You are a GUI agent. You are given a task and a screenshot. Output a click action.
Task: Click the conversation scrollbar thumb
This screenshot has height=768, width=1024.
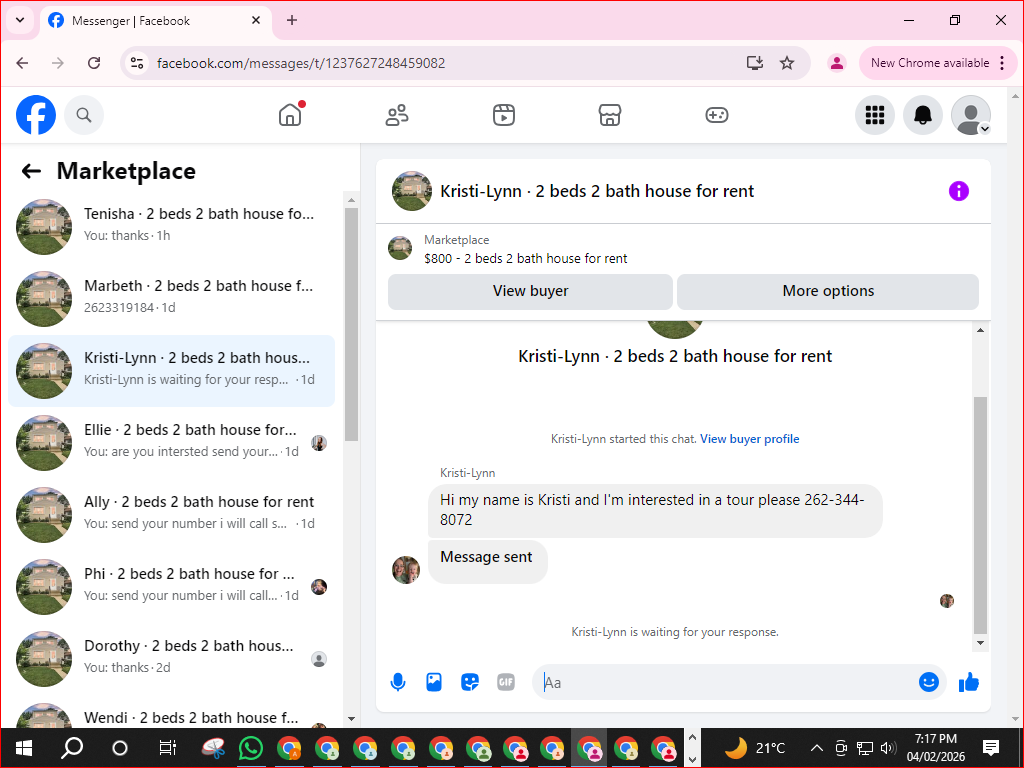coord(980,515)
